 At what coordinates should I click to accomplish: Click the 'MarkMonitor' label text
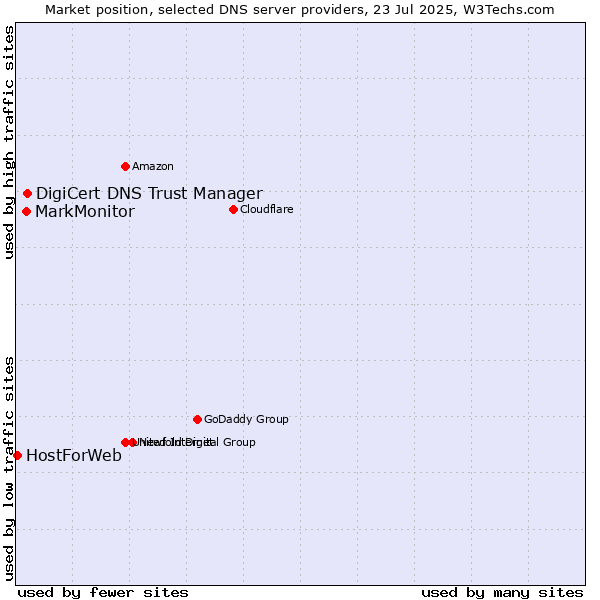point(85,212)
